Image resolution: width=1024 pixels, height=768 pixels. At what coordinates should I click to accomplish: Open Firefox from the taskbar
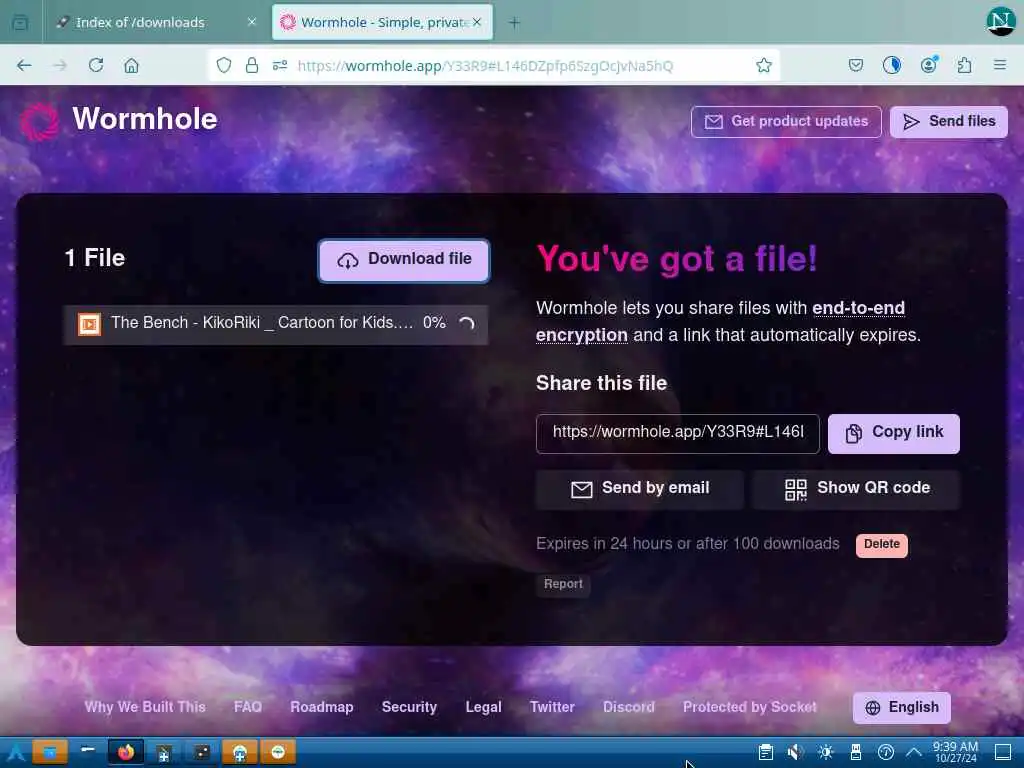[126, 752]
